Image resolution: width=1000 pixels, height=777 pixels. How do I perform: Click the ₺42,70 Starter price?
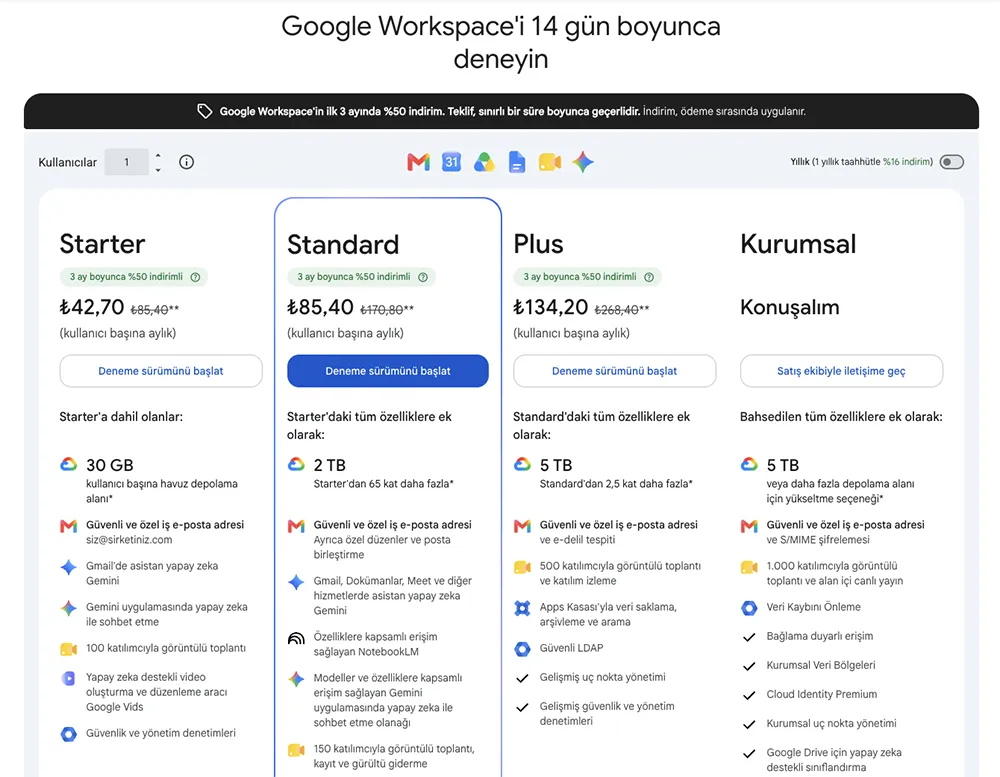click(92, 307)
